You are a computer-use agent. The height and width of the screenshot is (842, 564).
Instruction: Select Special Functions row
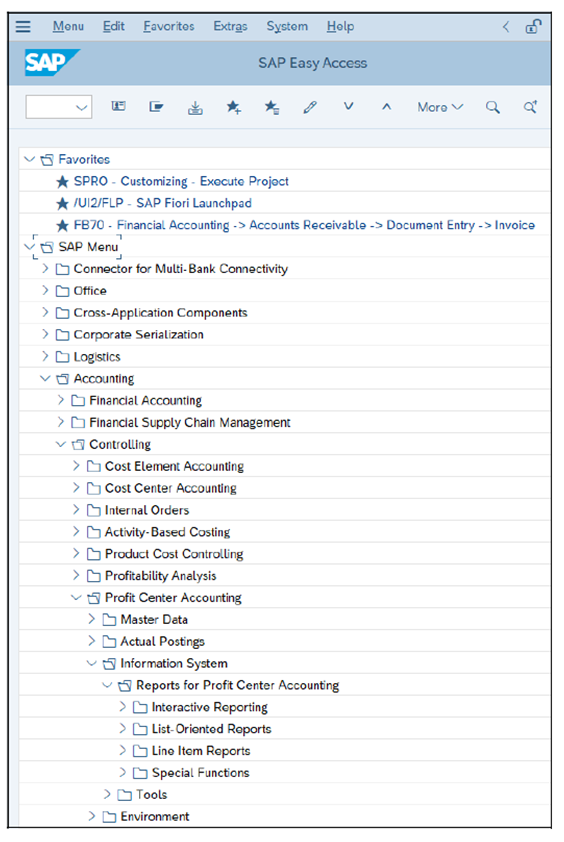[x=284, y=773]
